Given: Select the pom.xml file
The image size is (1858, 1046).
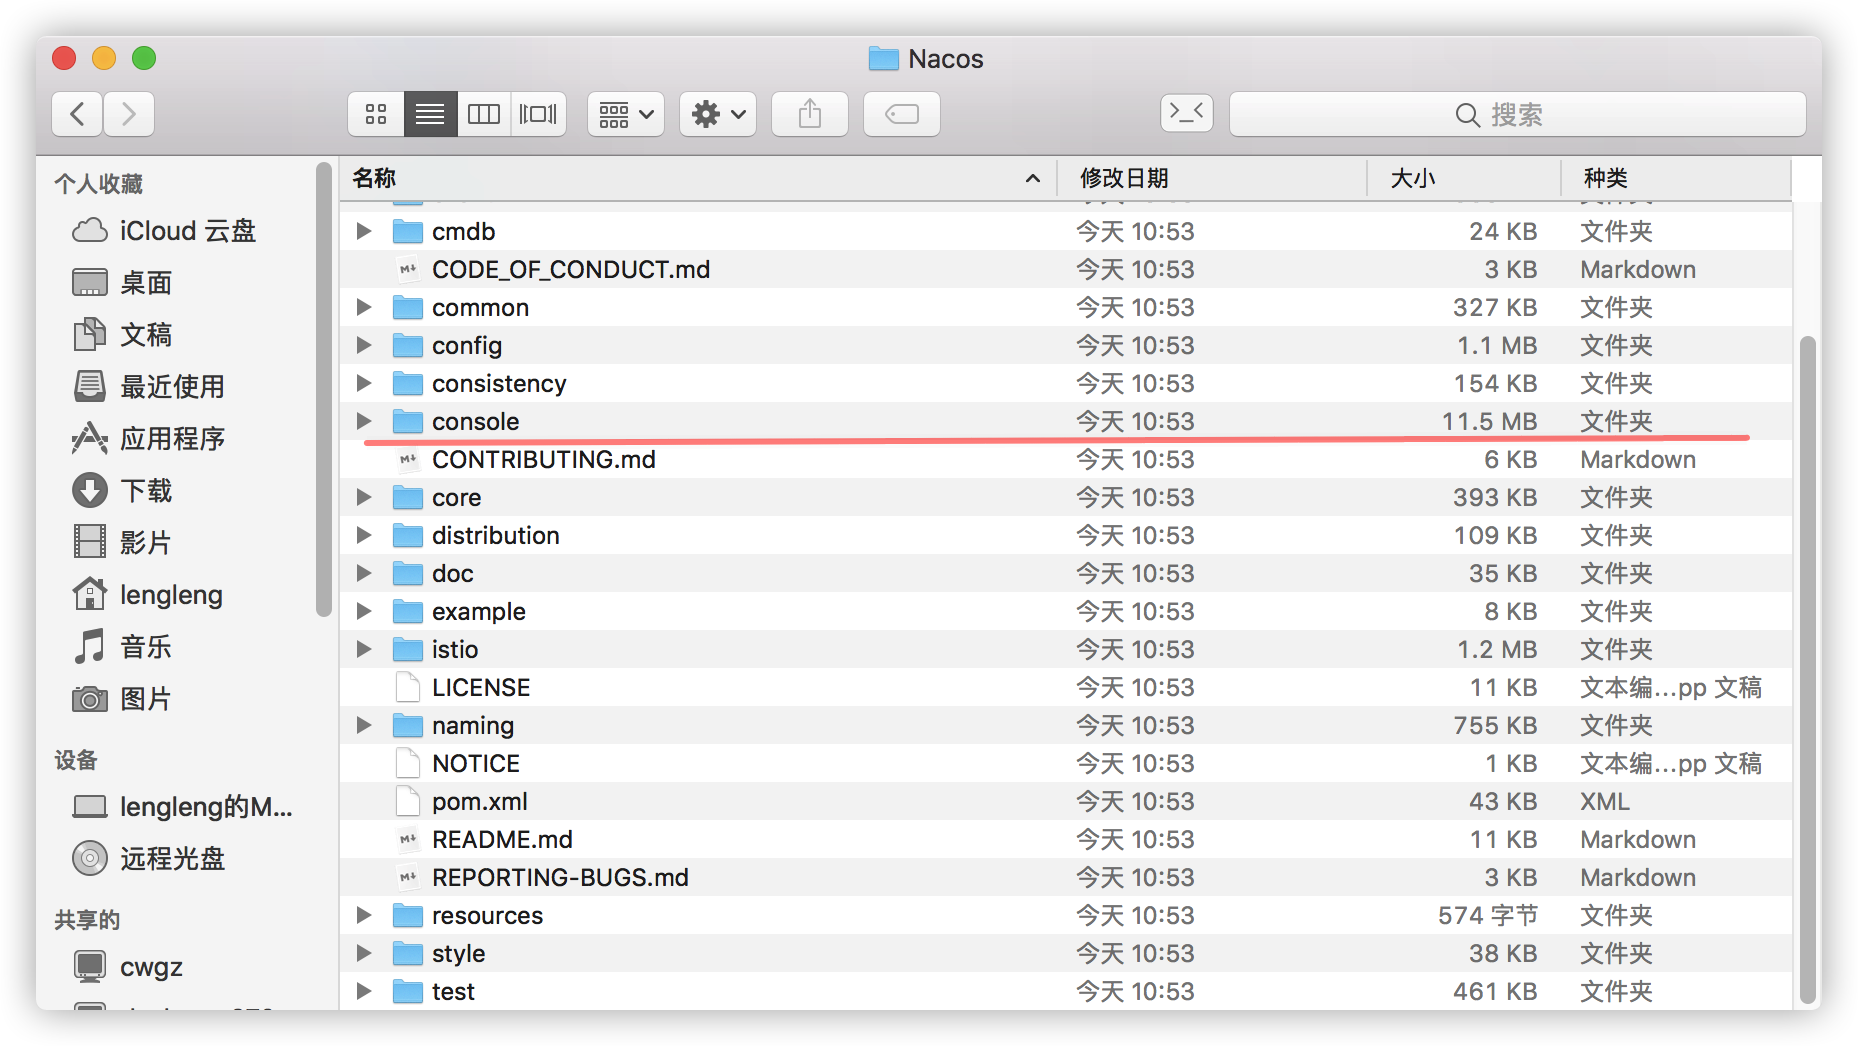Looking at the screenshot, I should [1066, 801].
